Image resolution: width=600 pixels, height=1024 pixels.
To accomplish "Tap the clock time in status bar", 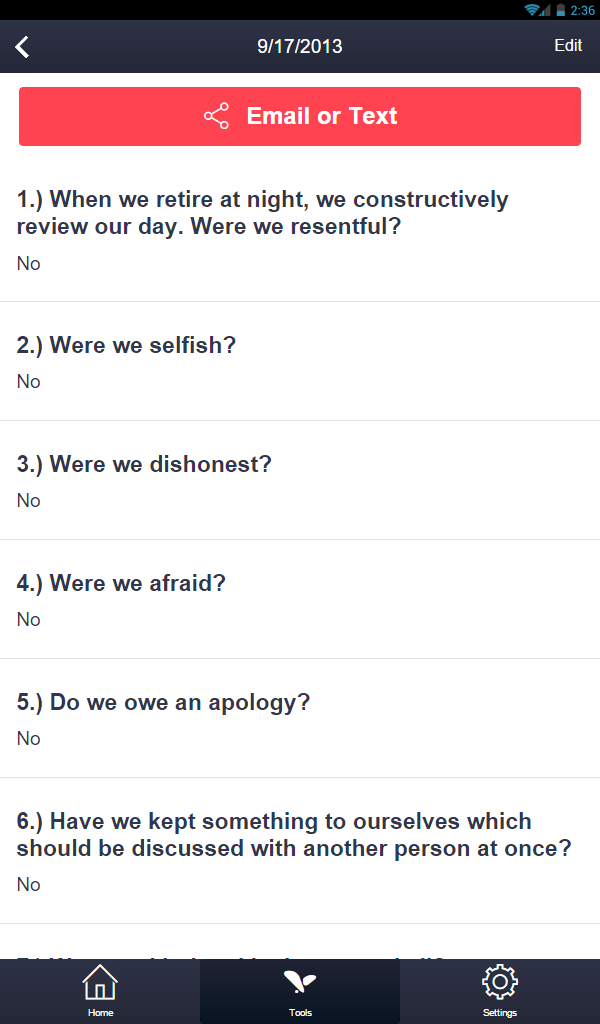I will click(582, 10).
